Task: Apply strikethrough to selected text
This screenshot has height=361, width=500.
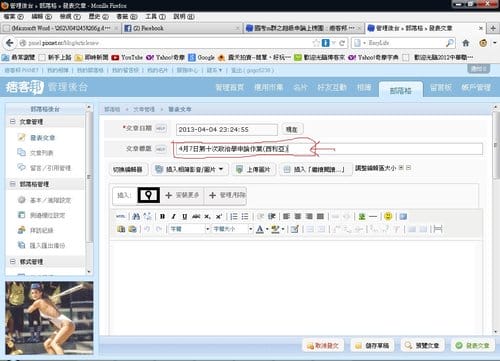Action: (x=196, y=216)
